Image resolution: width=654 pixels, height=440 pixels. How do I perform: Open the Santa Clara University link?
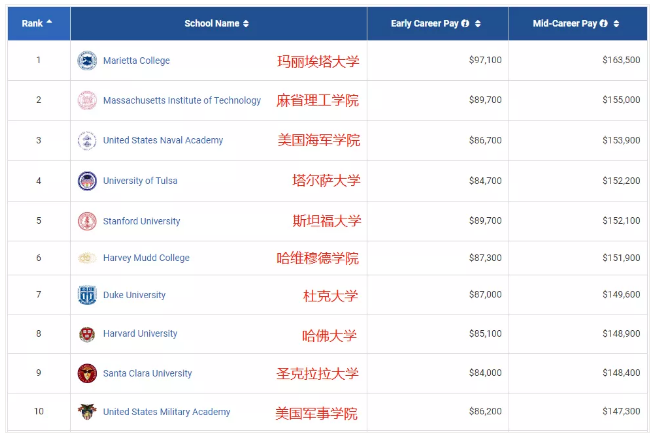tap(147, 373)
